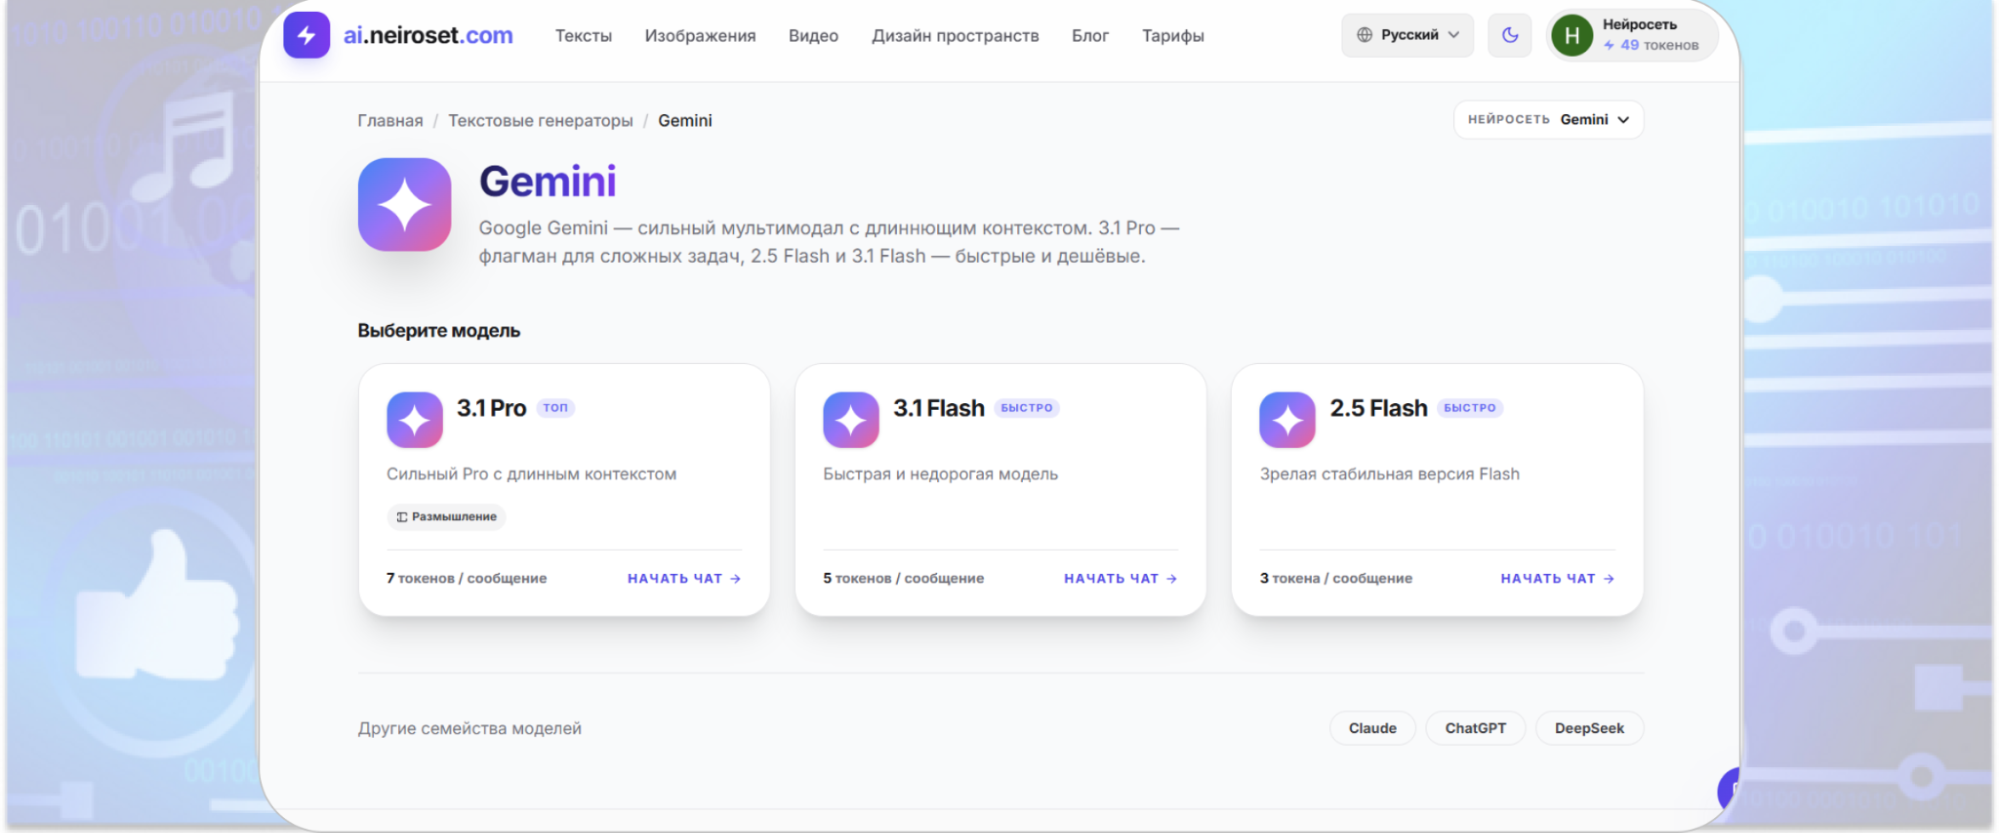This screenshot has width=1999, height=833.
Task: Start chat with the 2.5 Flash model
Action: [1557, 579]
